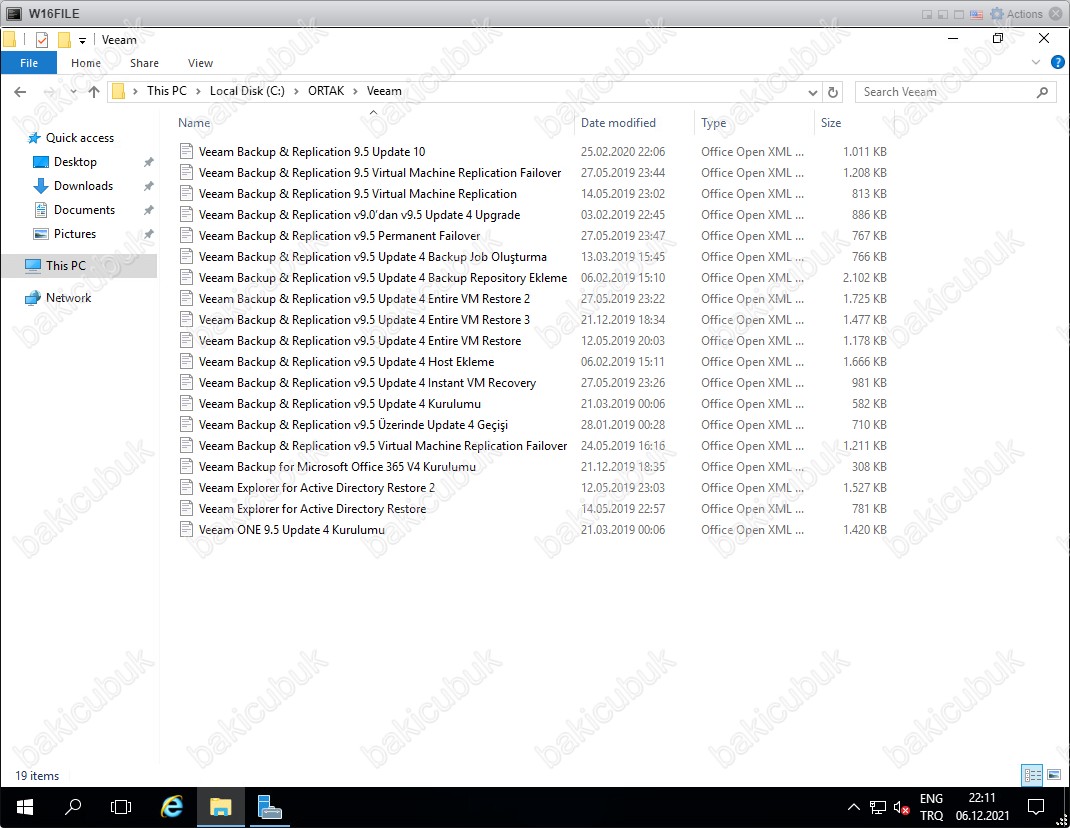1070x828 pixels.
Task: Expand the chevron after This PC in address bar
Action: click(198, 91)
